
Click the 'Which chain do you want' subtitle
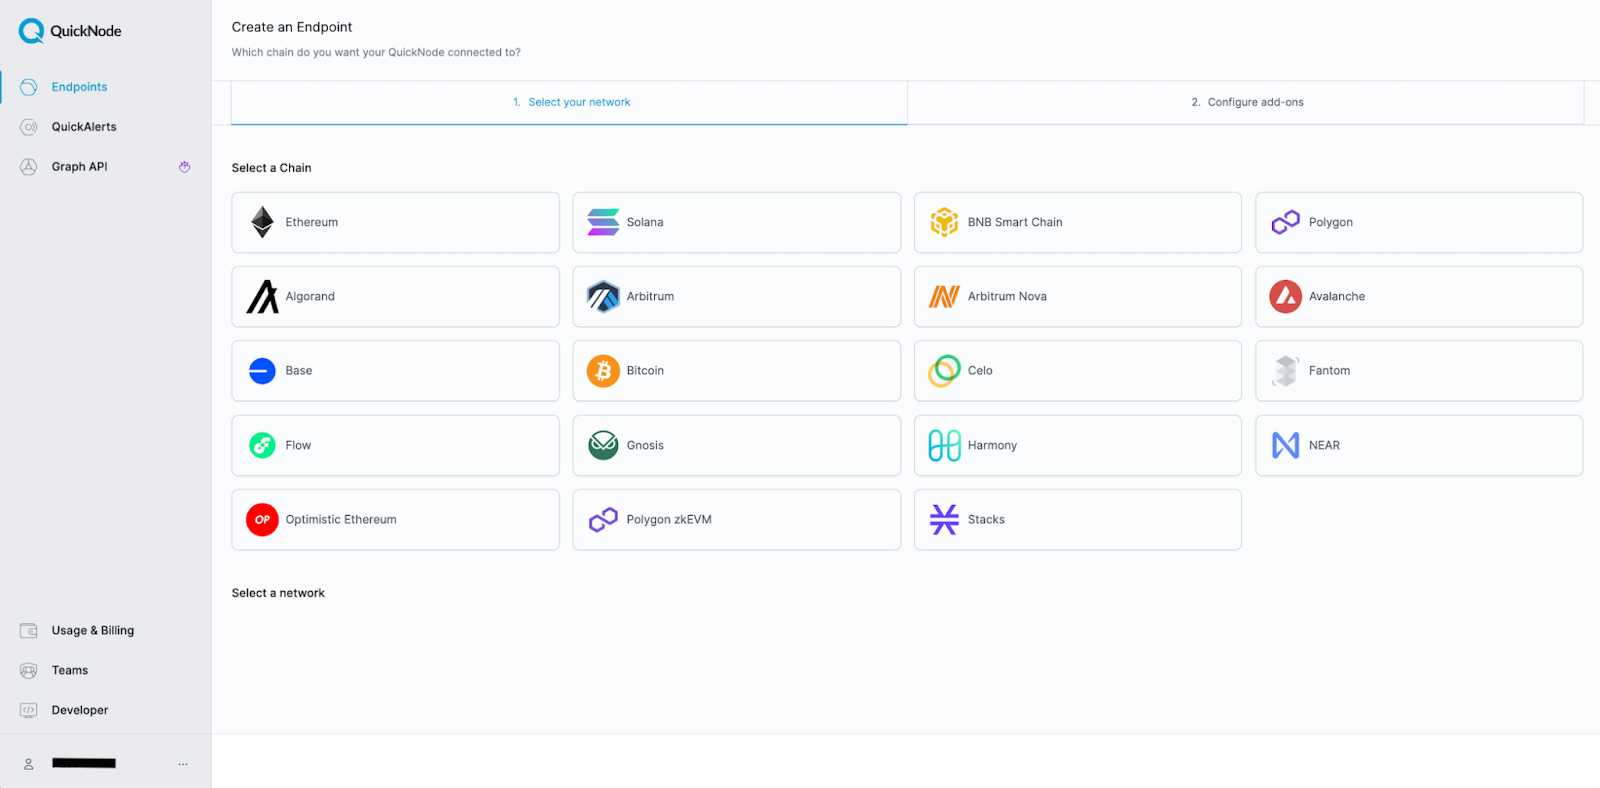(376, 52)
